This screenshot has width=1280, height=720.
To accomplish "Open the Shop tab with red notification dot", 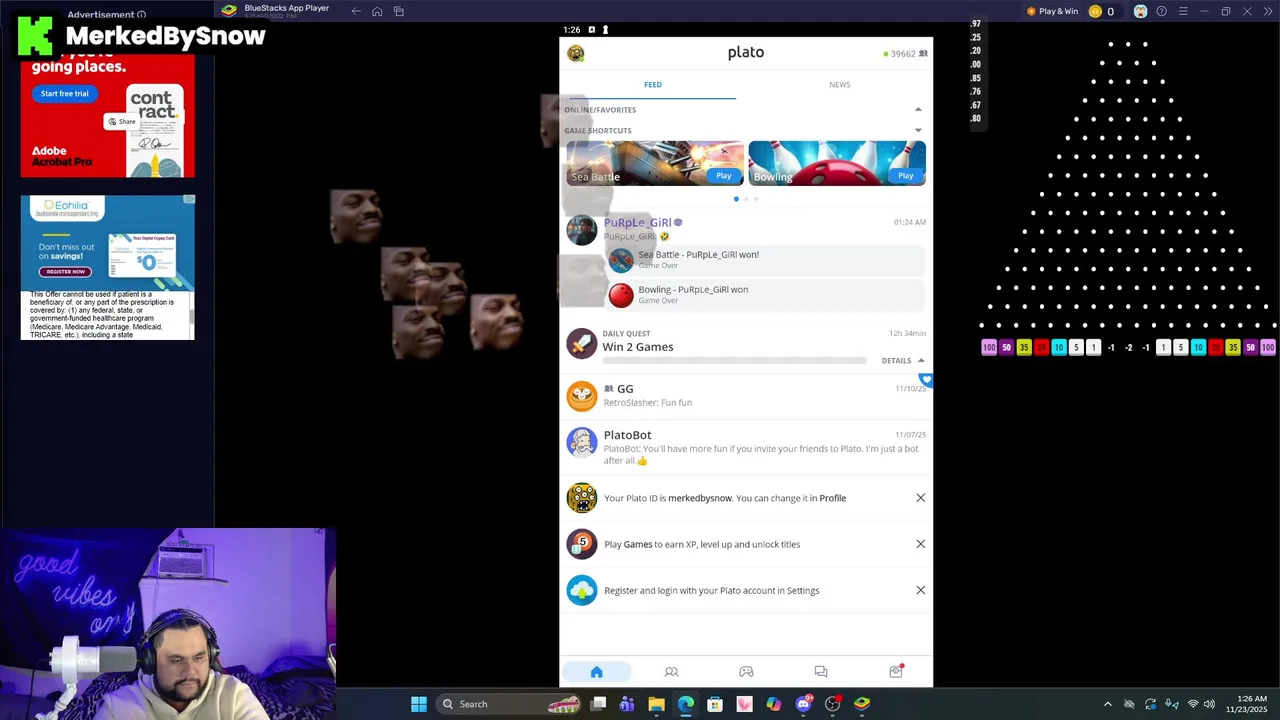I will 896,671.
